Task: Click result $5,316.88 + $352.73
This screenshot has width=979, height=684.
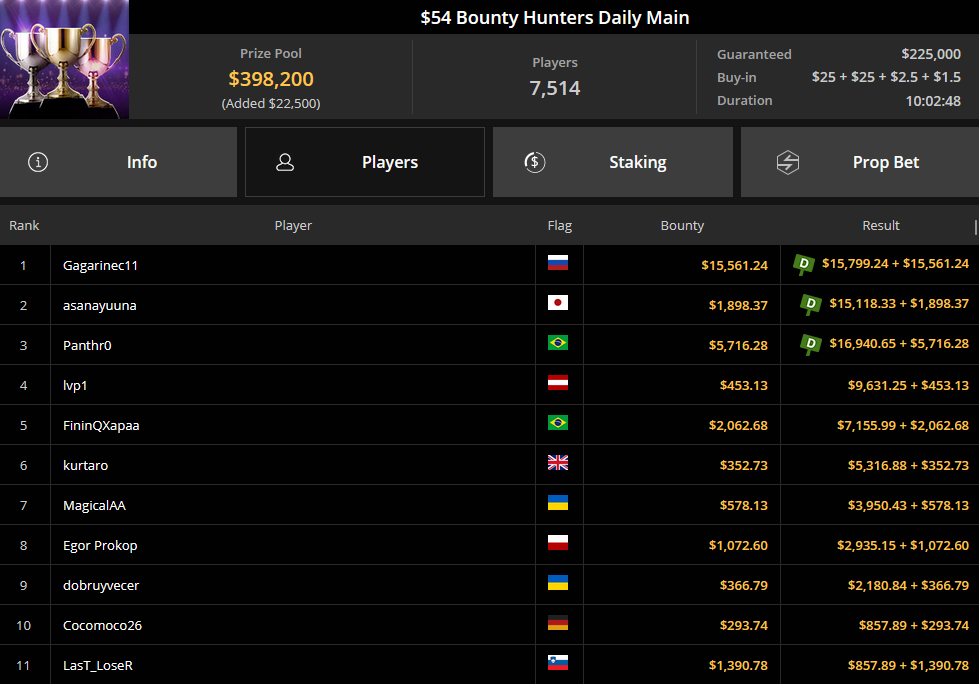Action: pos(908,465)
